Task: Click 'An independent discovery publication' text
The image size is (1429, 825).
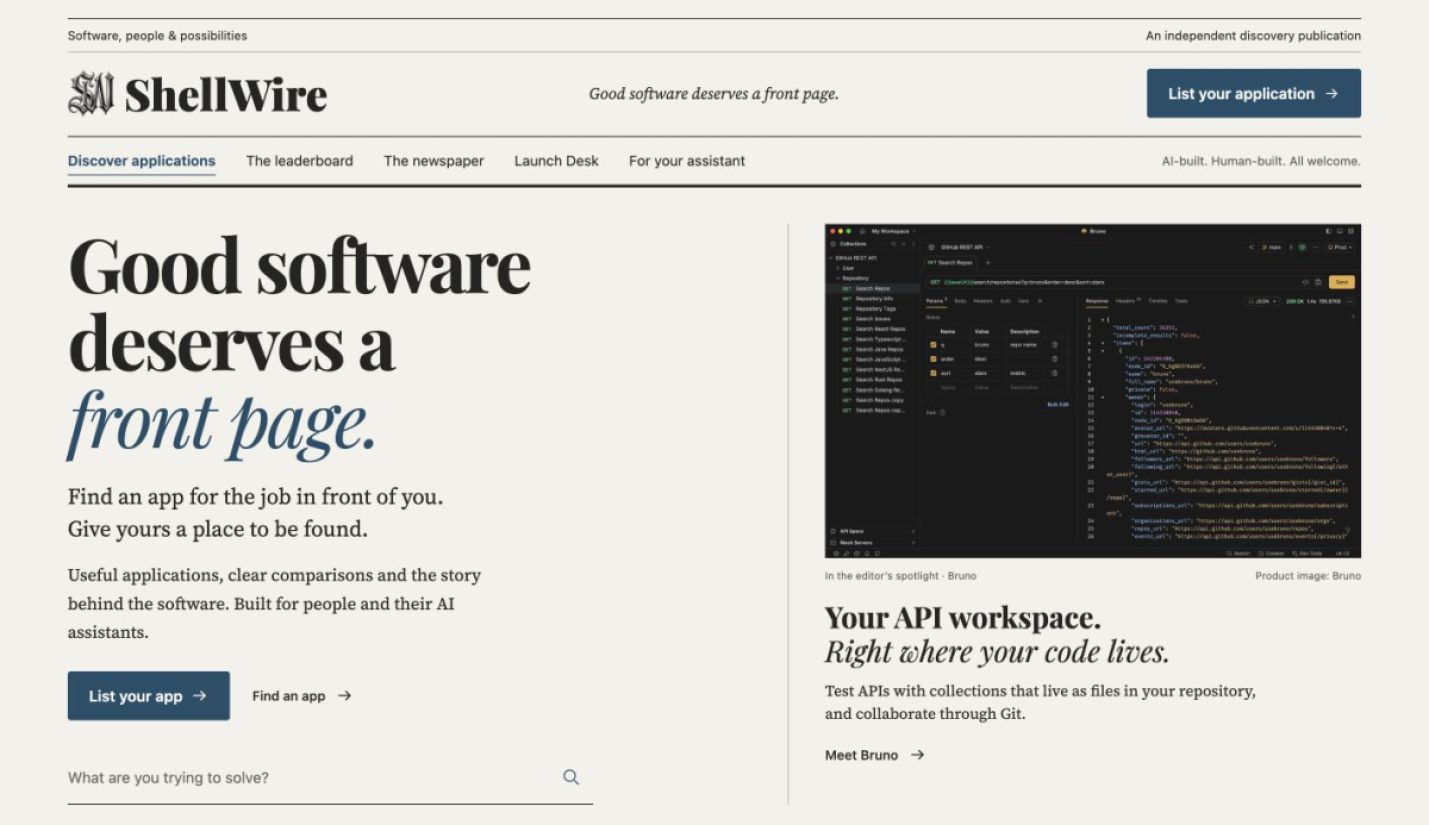Action: 1253,36
